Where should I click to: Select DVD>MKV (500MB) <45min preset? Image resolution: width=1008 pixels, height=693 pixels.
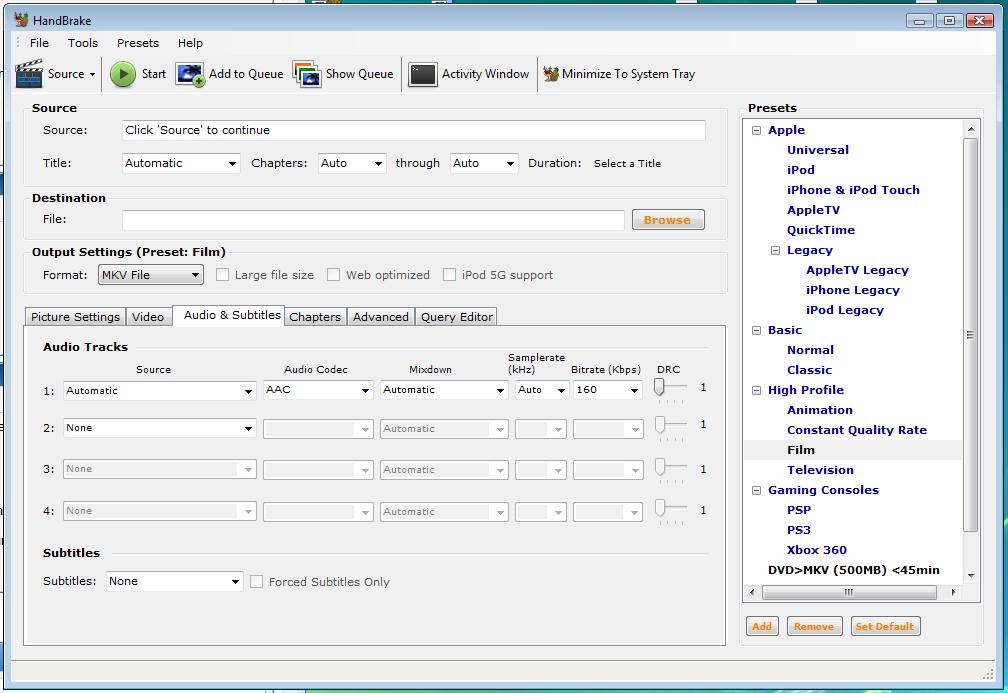tap(853, 570)
